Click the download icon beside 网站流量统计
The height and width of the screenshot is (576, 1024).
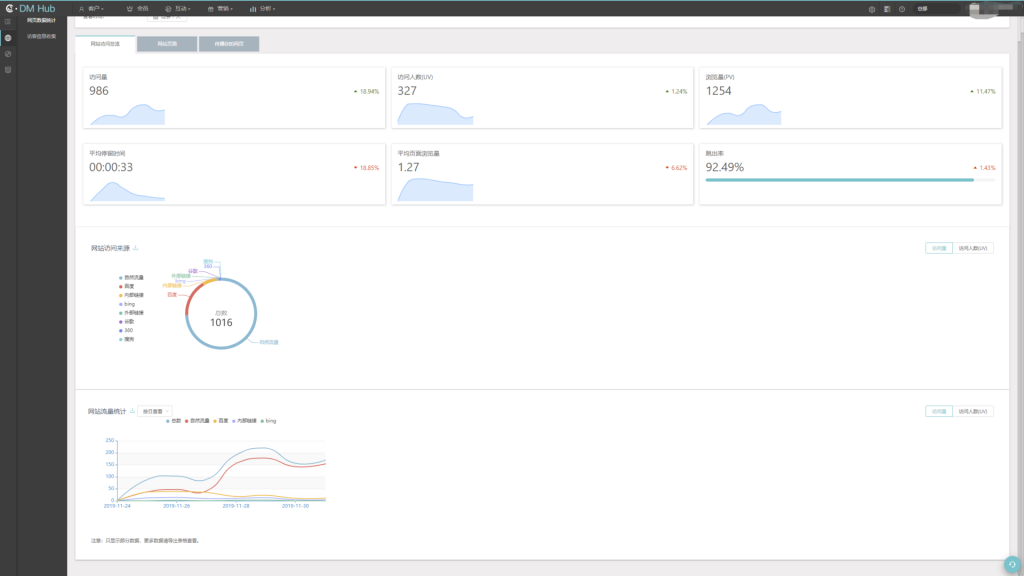(131, 411)
